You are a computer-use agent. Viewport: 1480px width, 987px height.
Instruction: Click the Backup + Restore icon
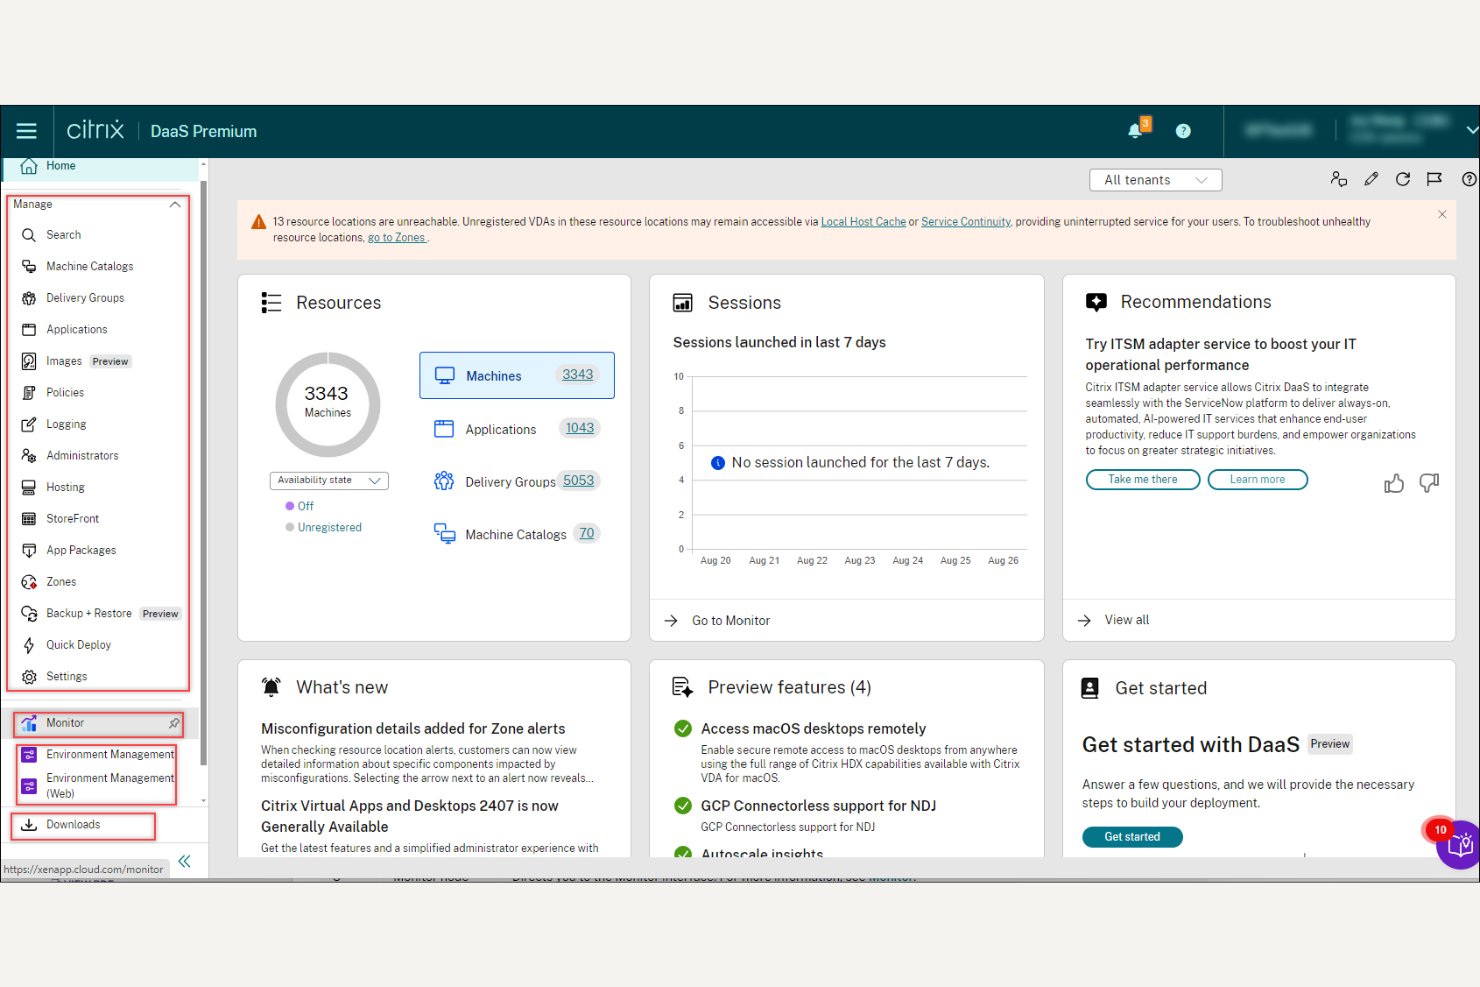coord(29,614)
